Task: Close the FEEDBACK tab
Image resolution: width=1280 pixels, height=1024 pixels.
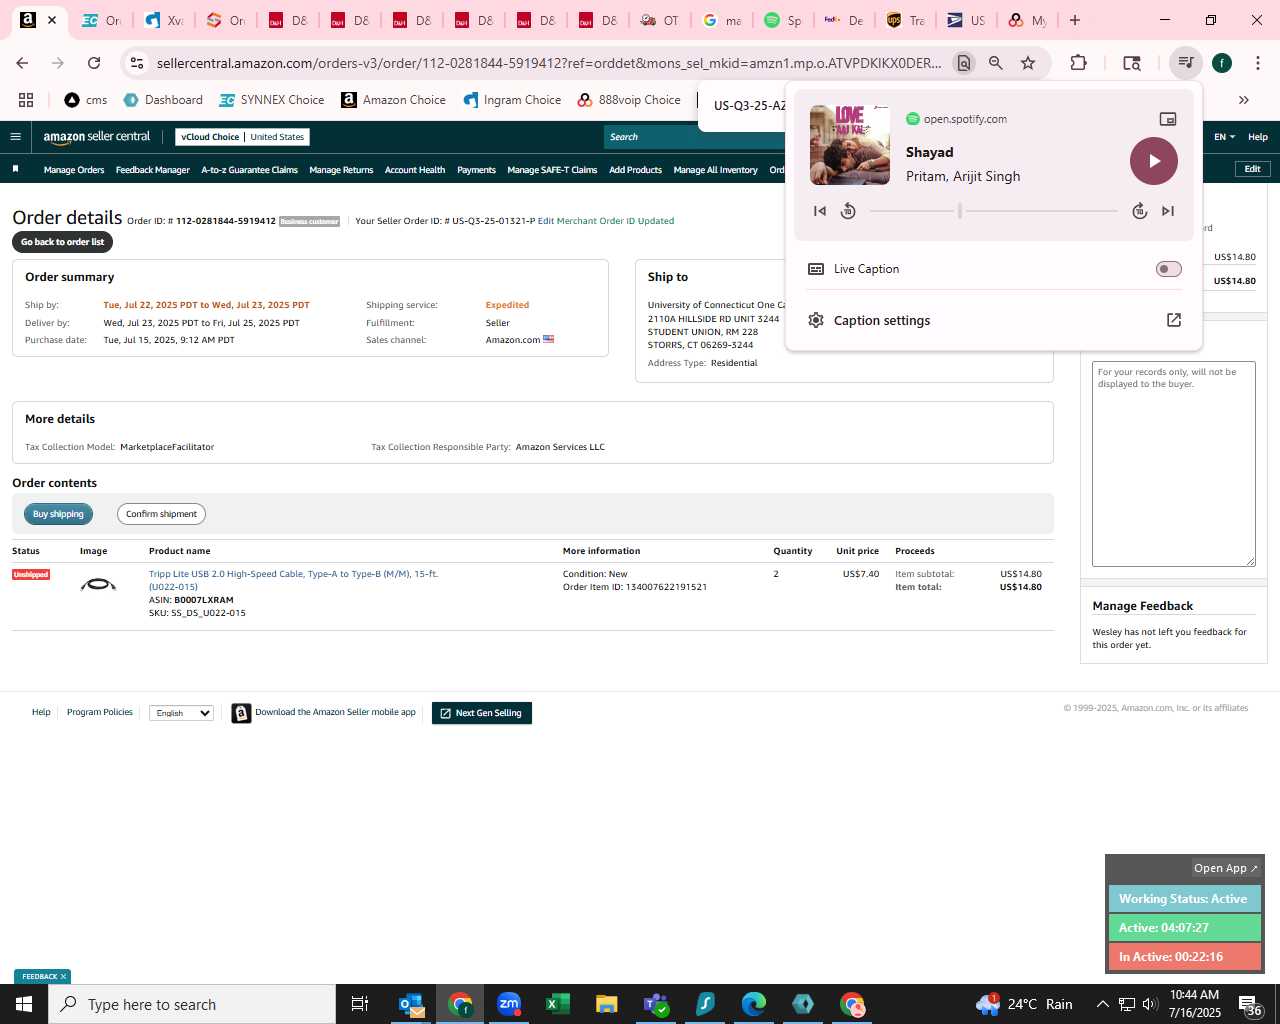Action: click(x=63, y=977)
